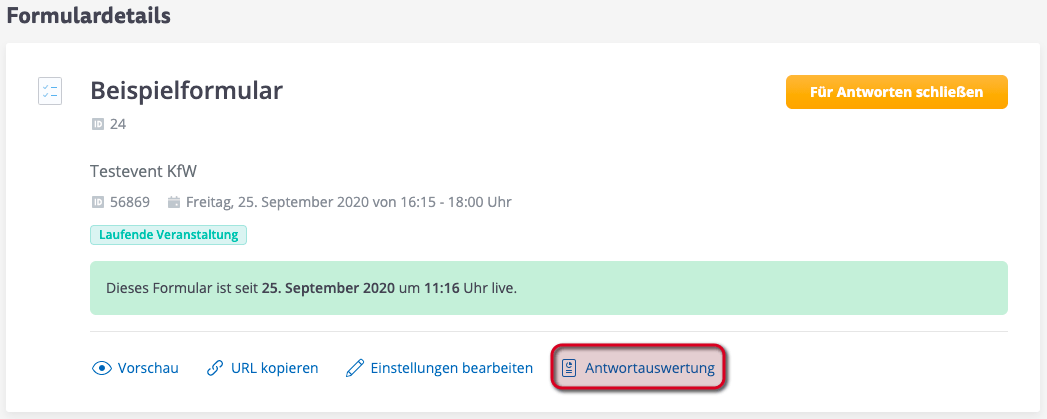
Task: Click the form checklist icon beside Beispielformular
Action: tap(50, 92)
